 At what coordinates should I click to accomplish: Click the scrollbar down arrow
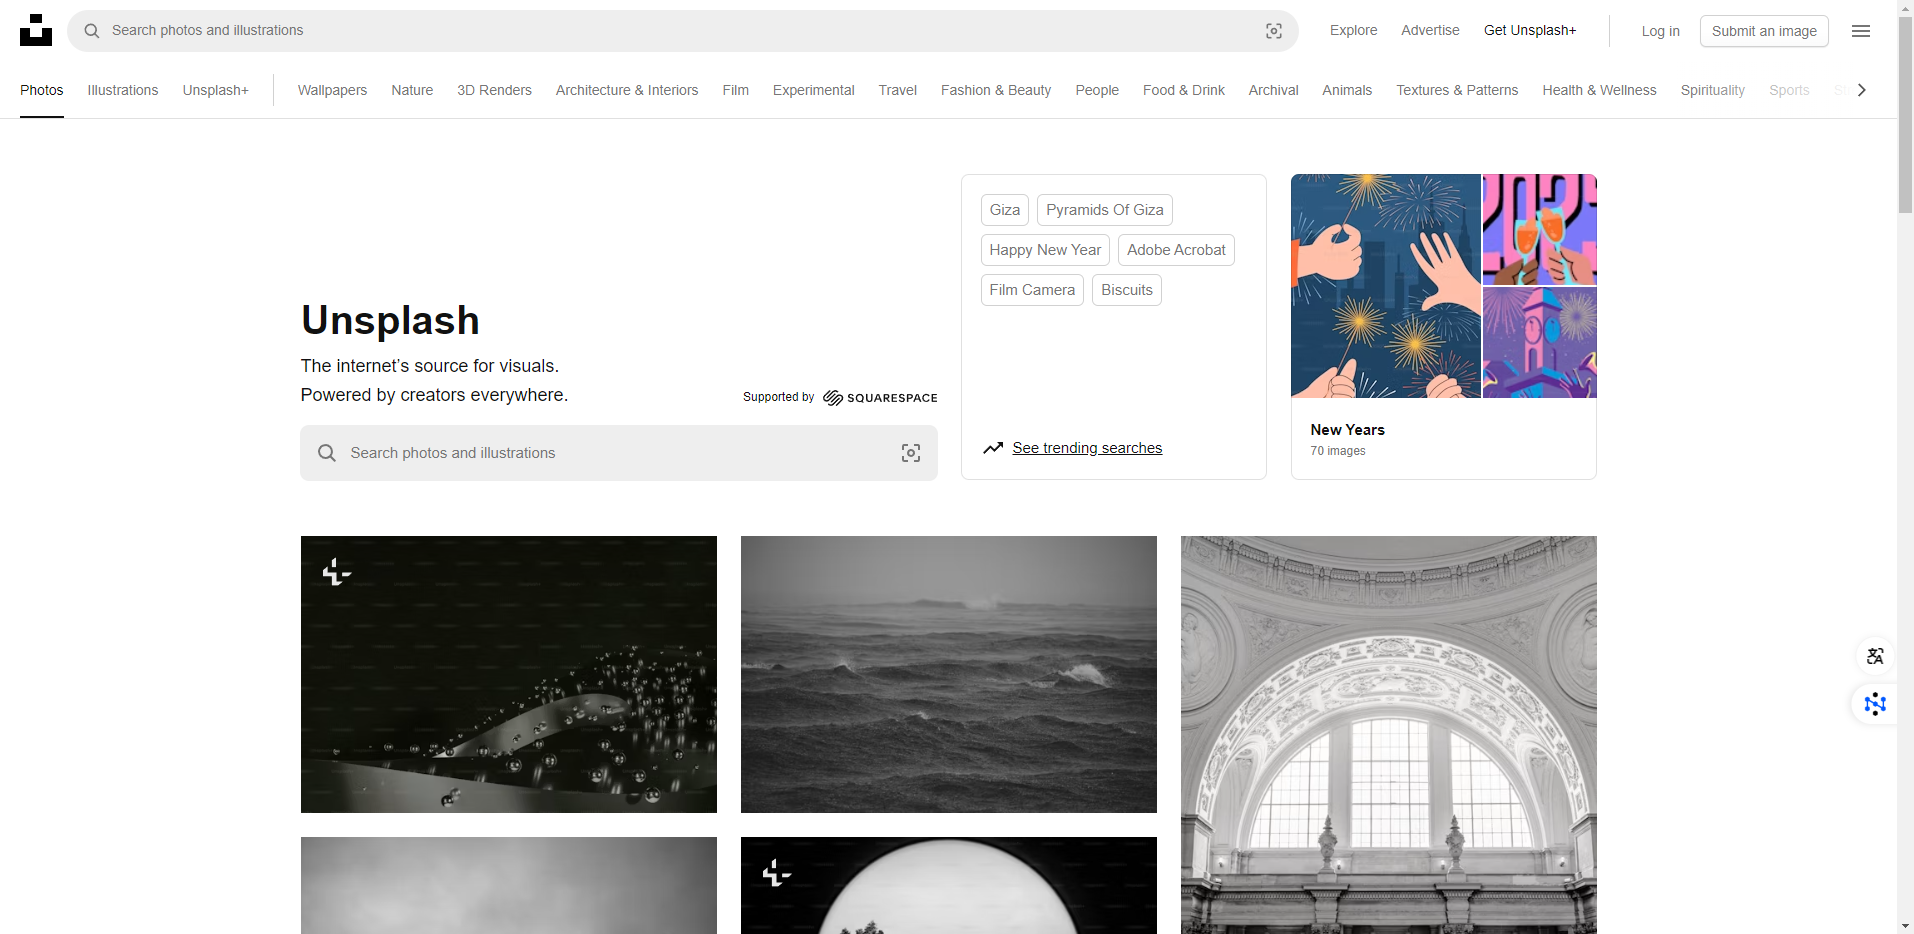pyautogui.click(x=1905, y=926)
